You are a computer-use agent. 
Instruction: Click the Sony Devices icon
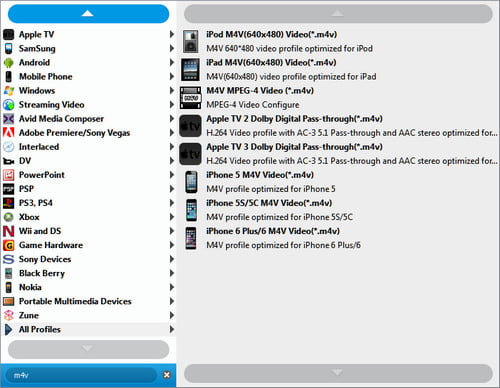point(9,259)
